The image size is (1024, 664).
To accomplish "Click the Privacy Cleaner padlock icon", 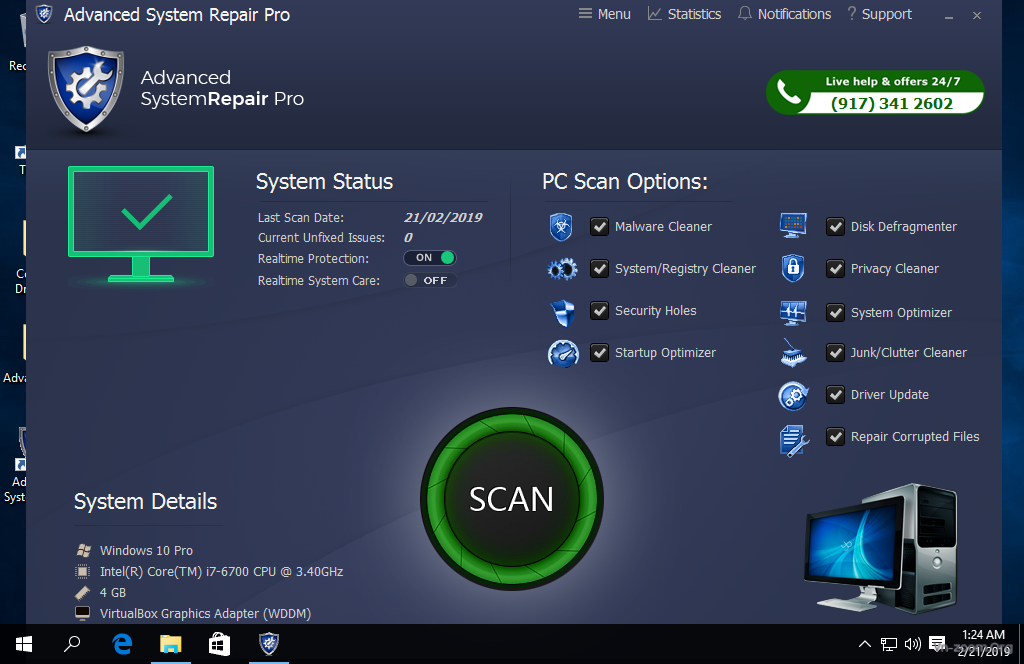I will [793, 268].
